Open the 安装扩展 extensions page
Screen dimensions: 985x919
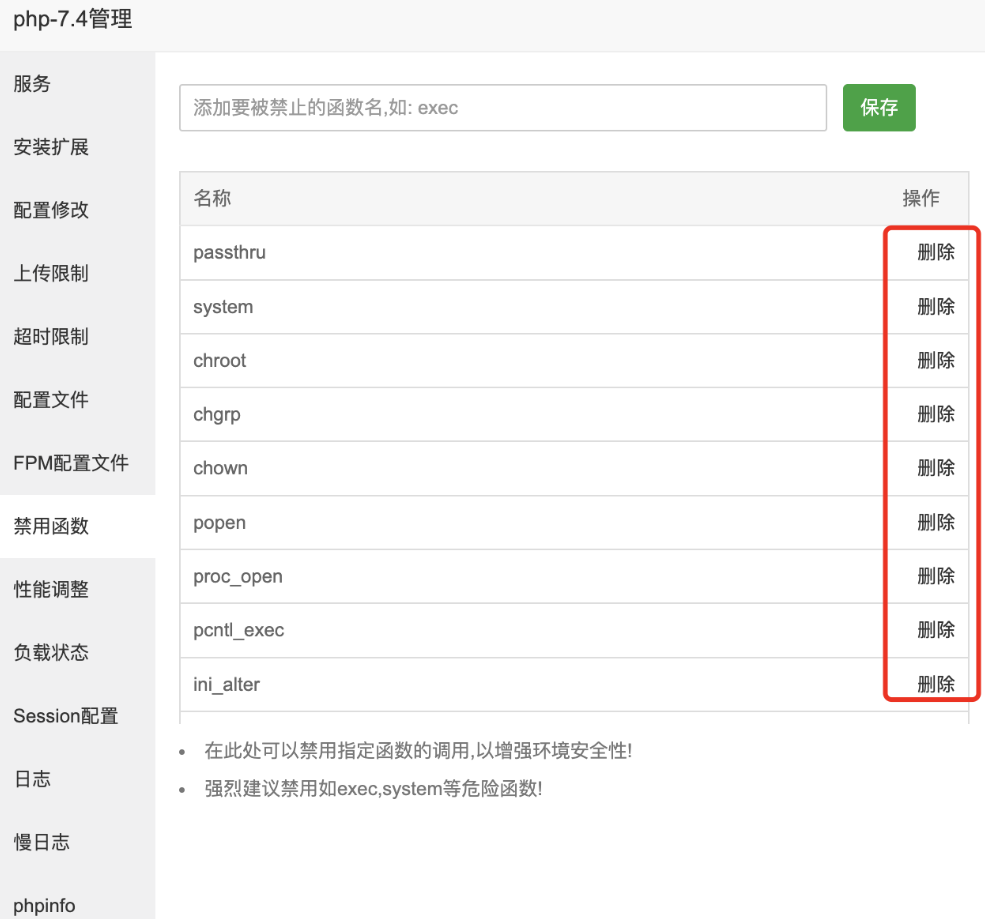coord(50,147)
